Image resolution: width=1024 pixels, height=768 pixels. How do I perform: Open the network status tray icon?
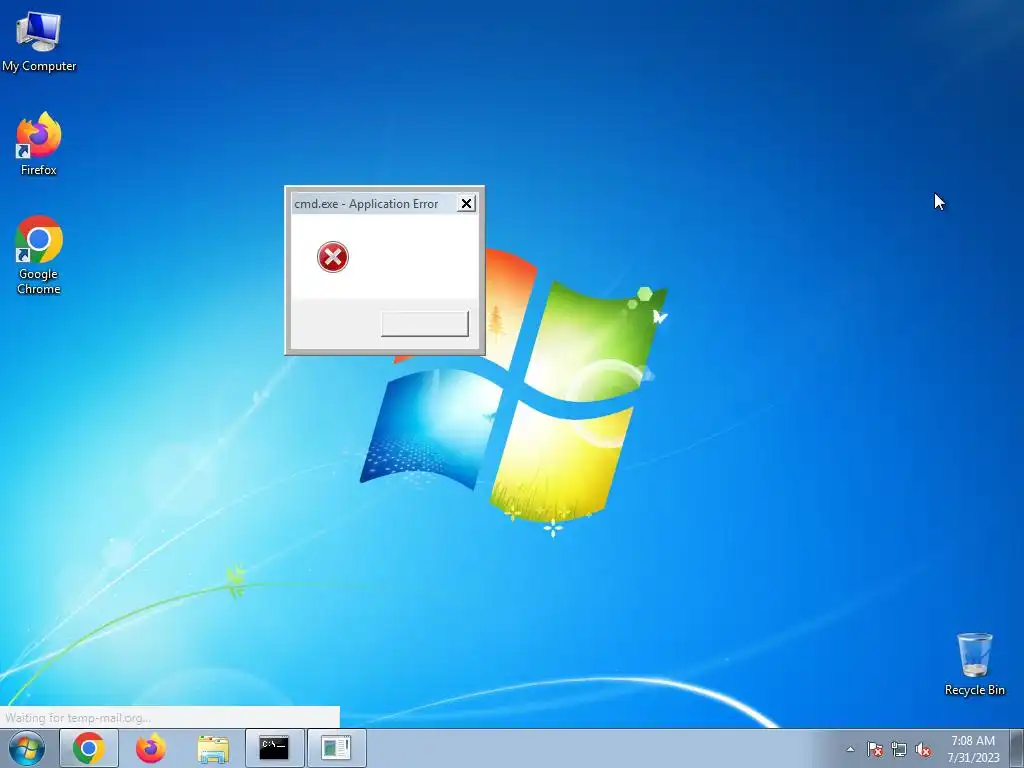click(899, 750)
